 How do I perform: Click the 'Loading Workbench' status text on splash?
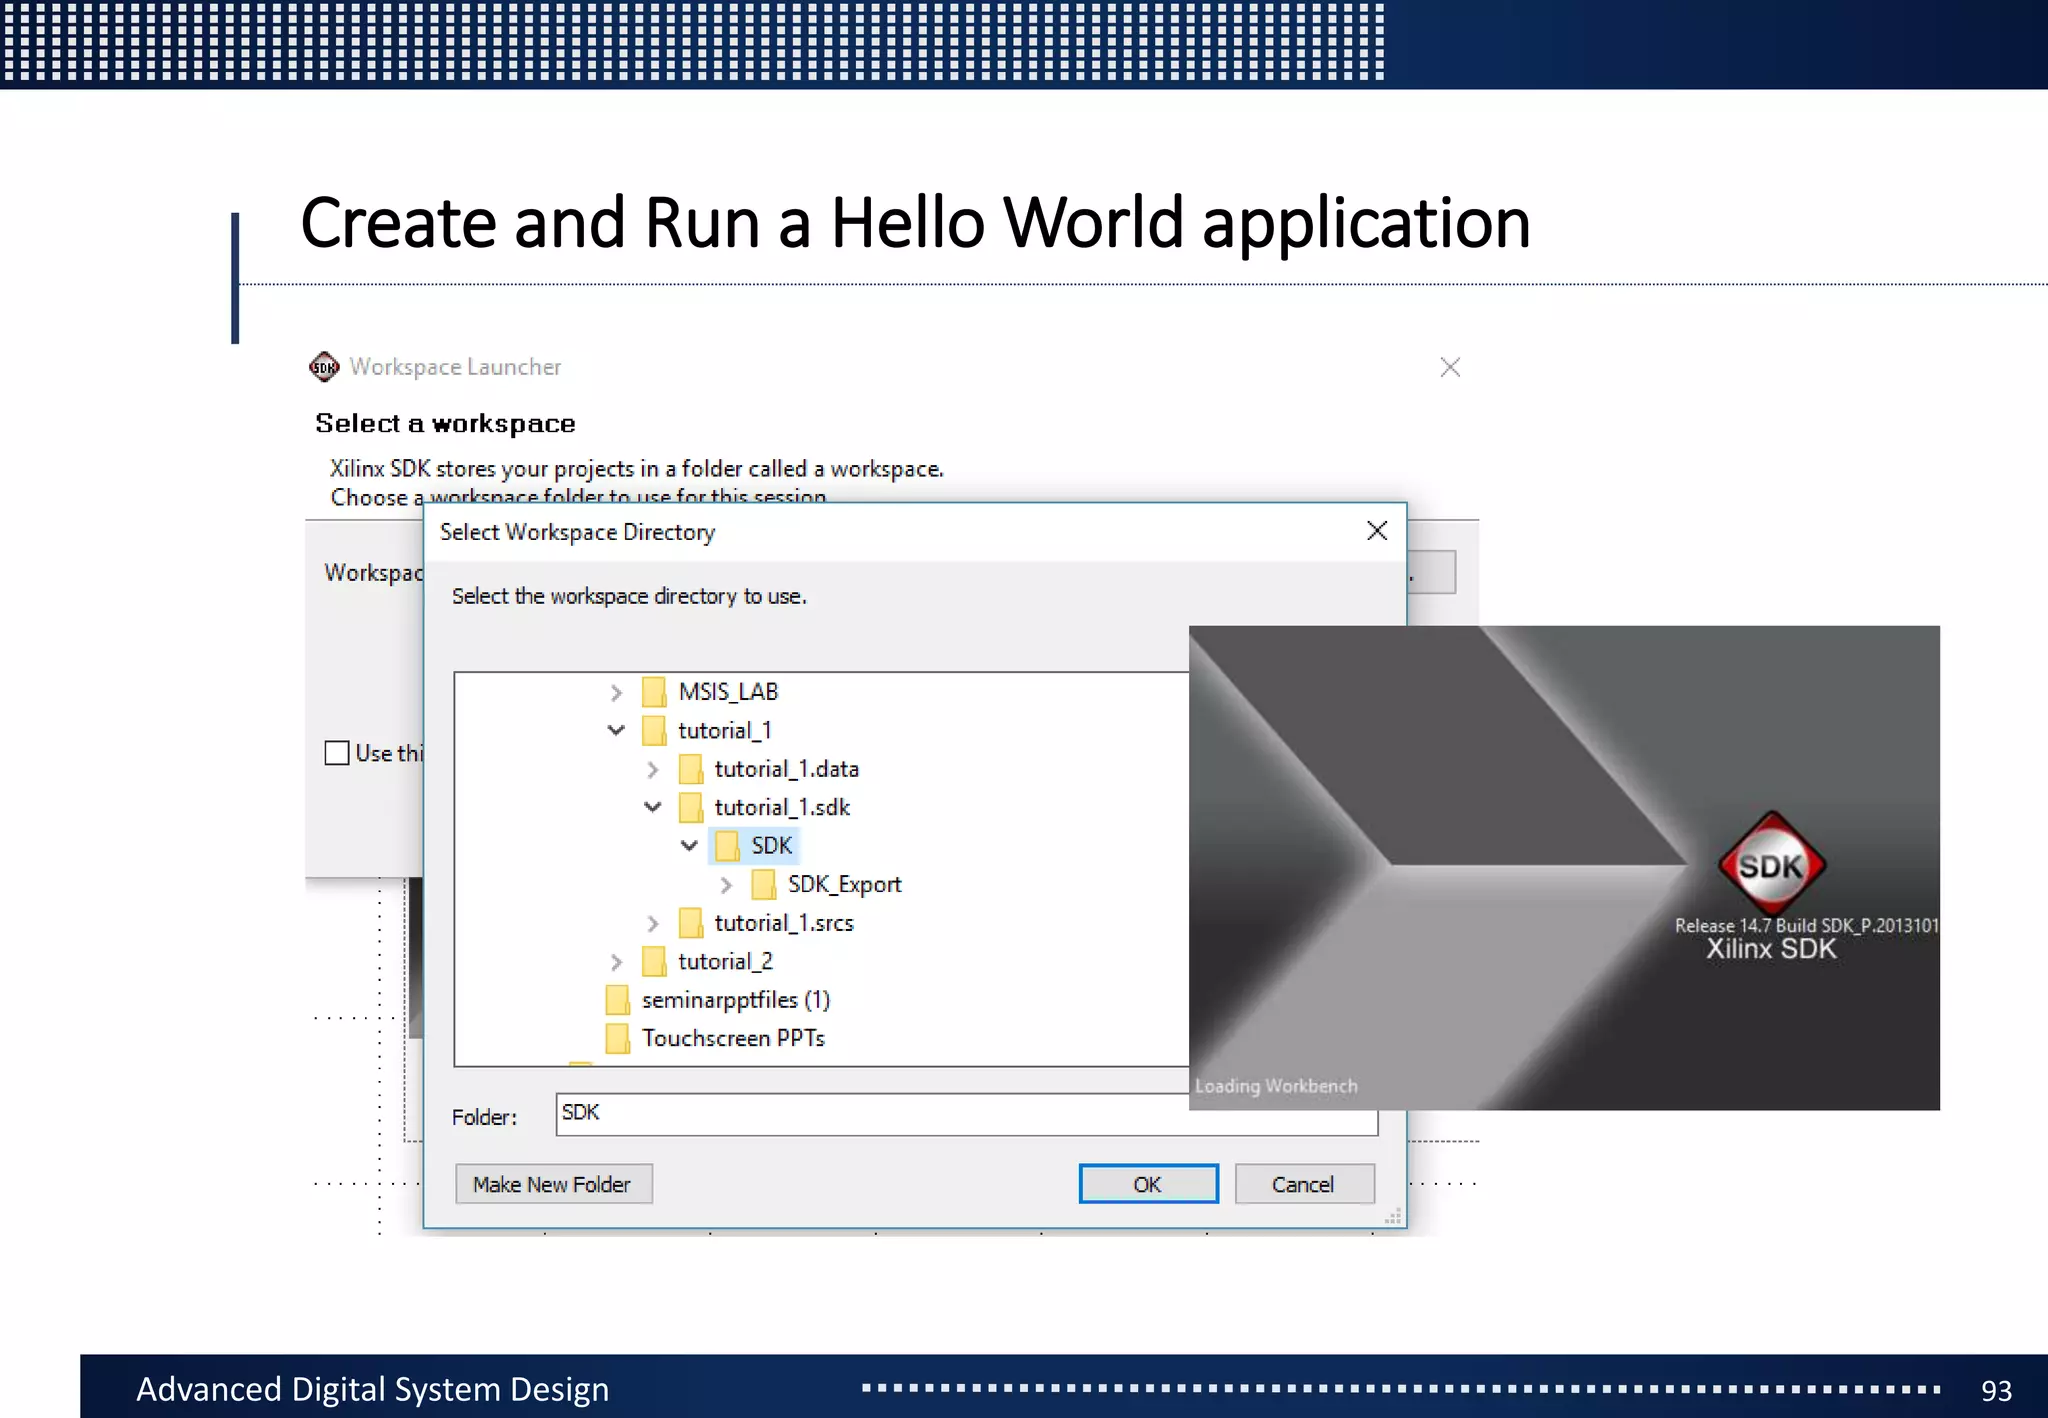(1276, 1086)
